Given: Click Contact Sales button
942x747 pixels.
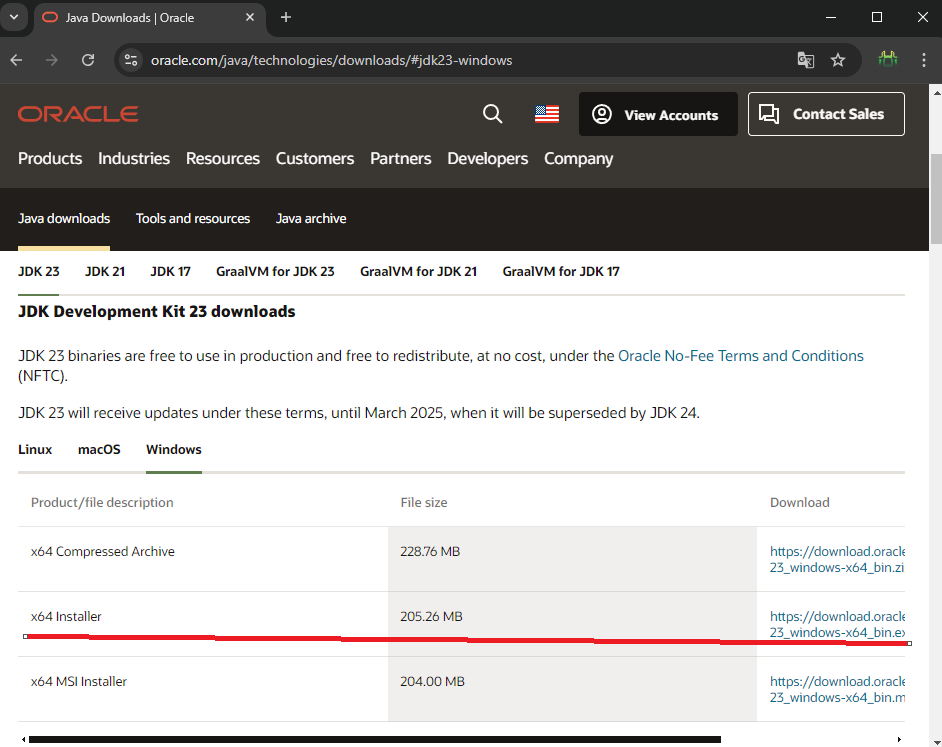Looking at the screenshot, I should pos(826,114).
